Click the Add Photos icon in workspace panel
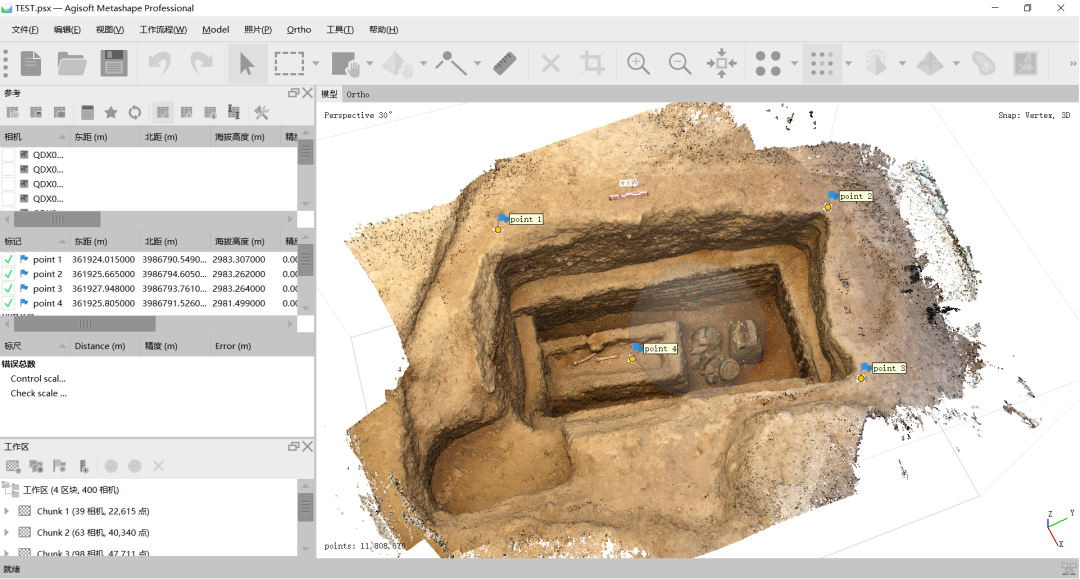This screenshot has height=579, width=1080. click(x=37, y=466)
